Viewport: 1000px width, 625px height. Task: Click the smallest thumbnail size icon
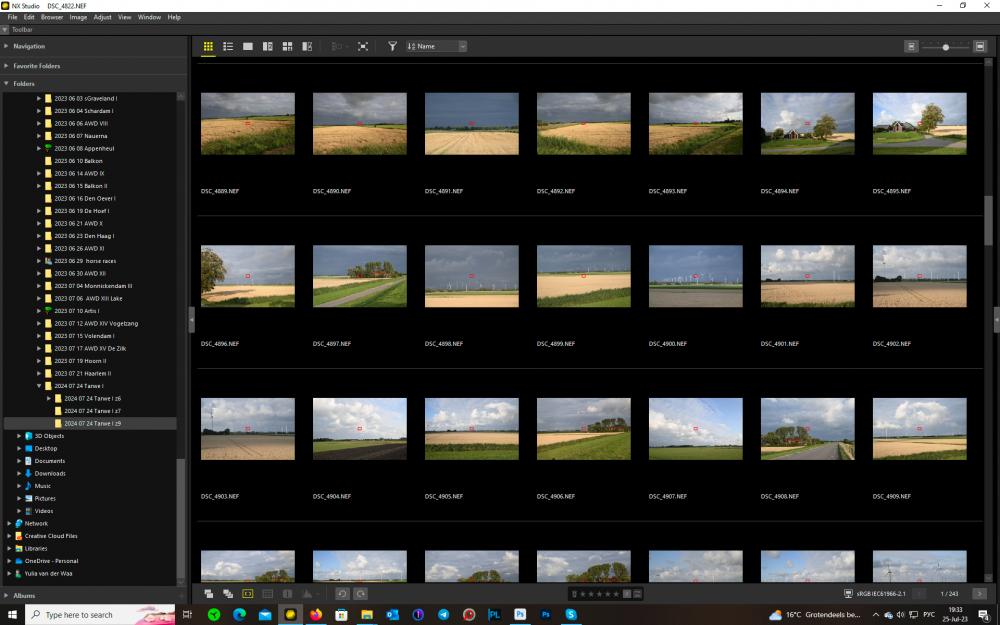(911, 47)
